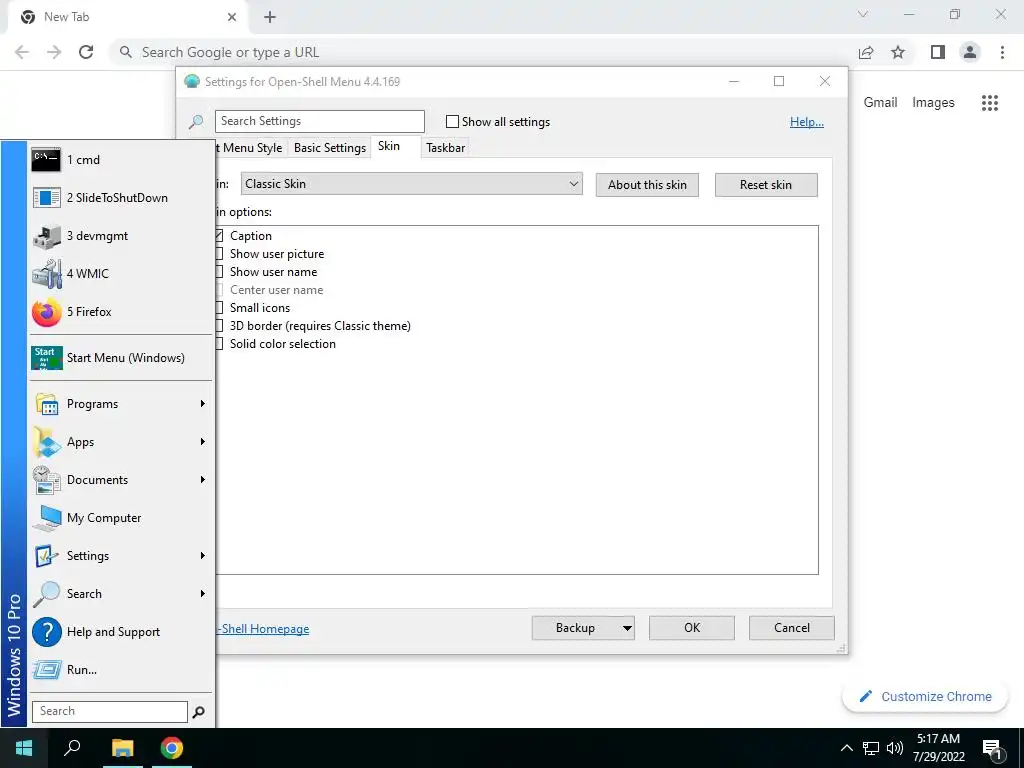Enable Show user picture option

(x=219, y=253)
